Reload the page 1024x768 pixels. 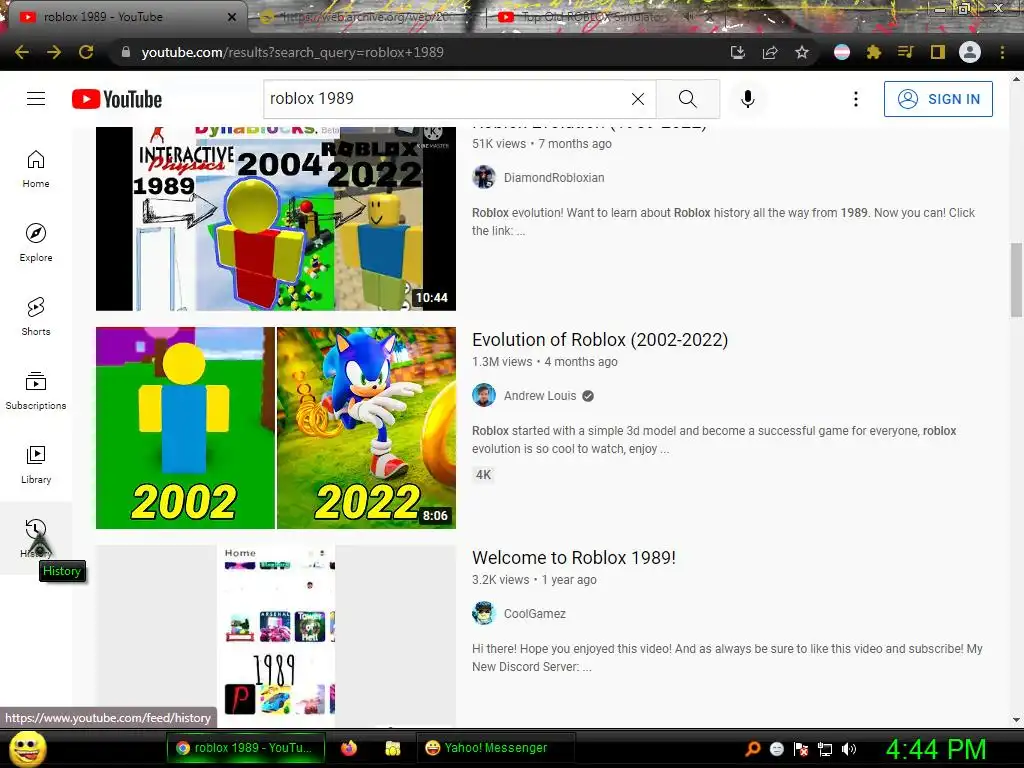pos(86,52)
